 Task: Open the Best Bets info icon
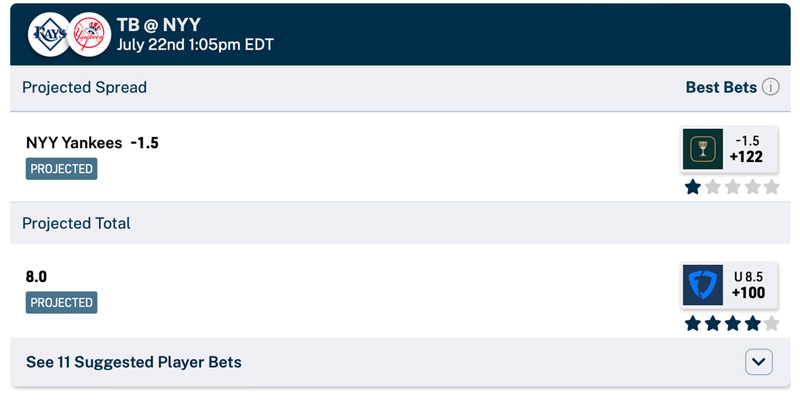click(770, 87)
